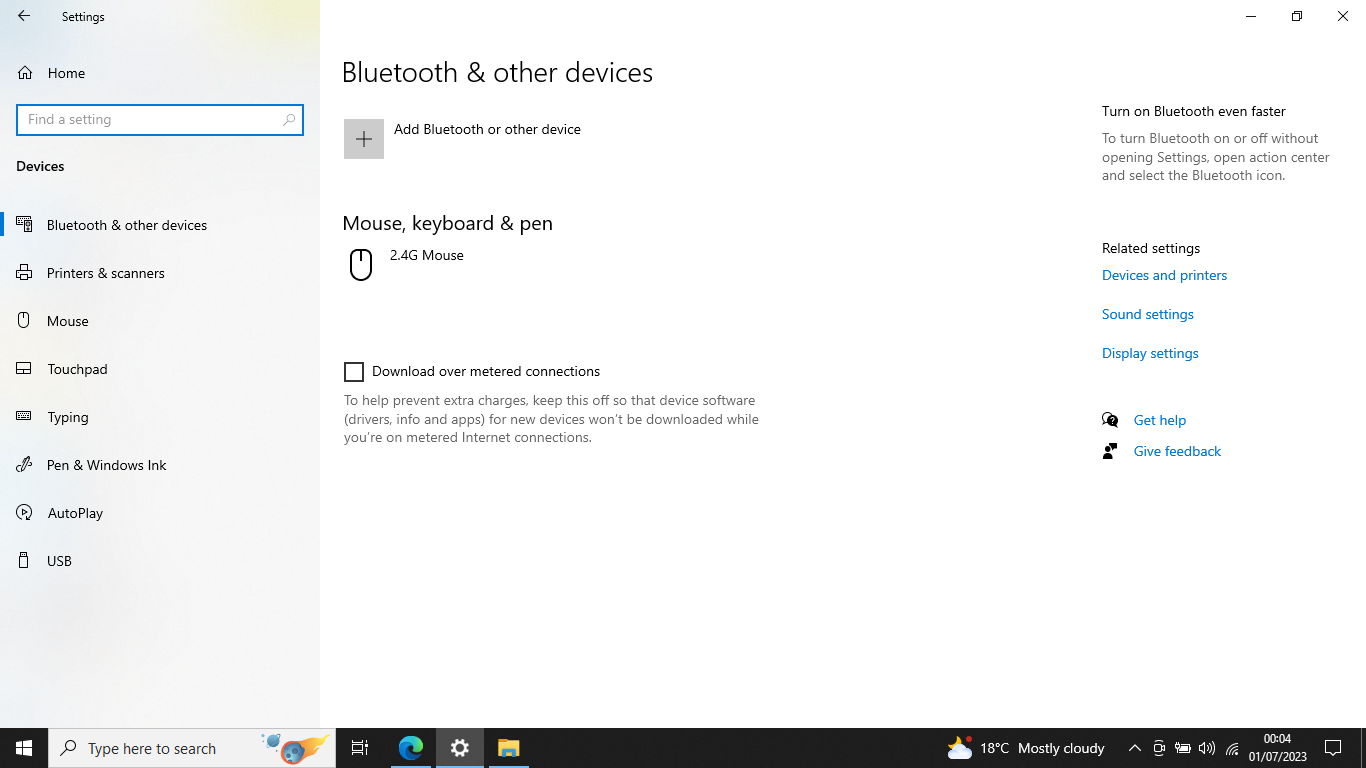1366x768 pixels.
Task: Click the volume icon in system tray
Action: (x=1206, y=747)
